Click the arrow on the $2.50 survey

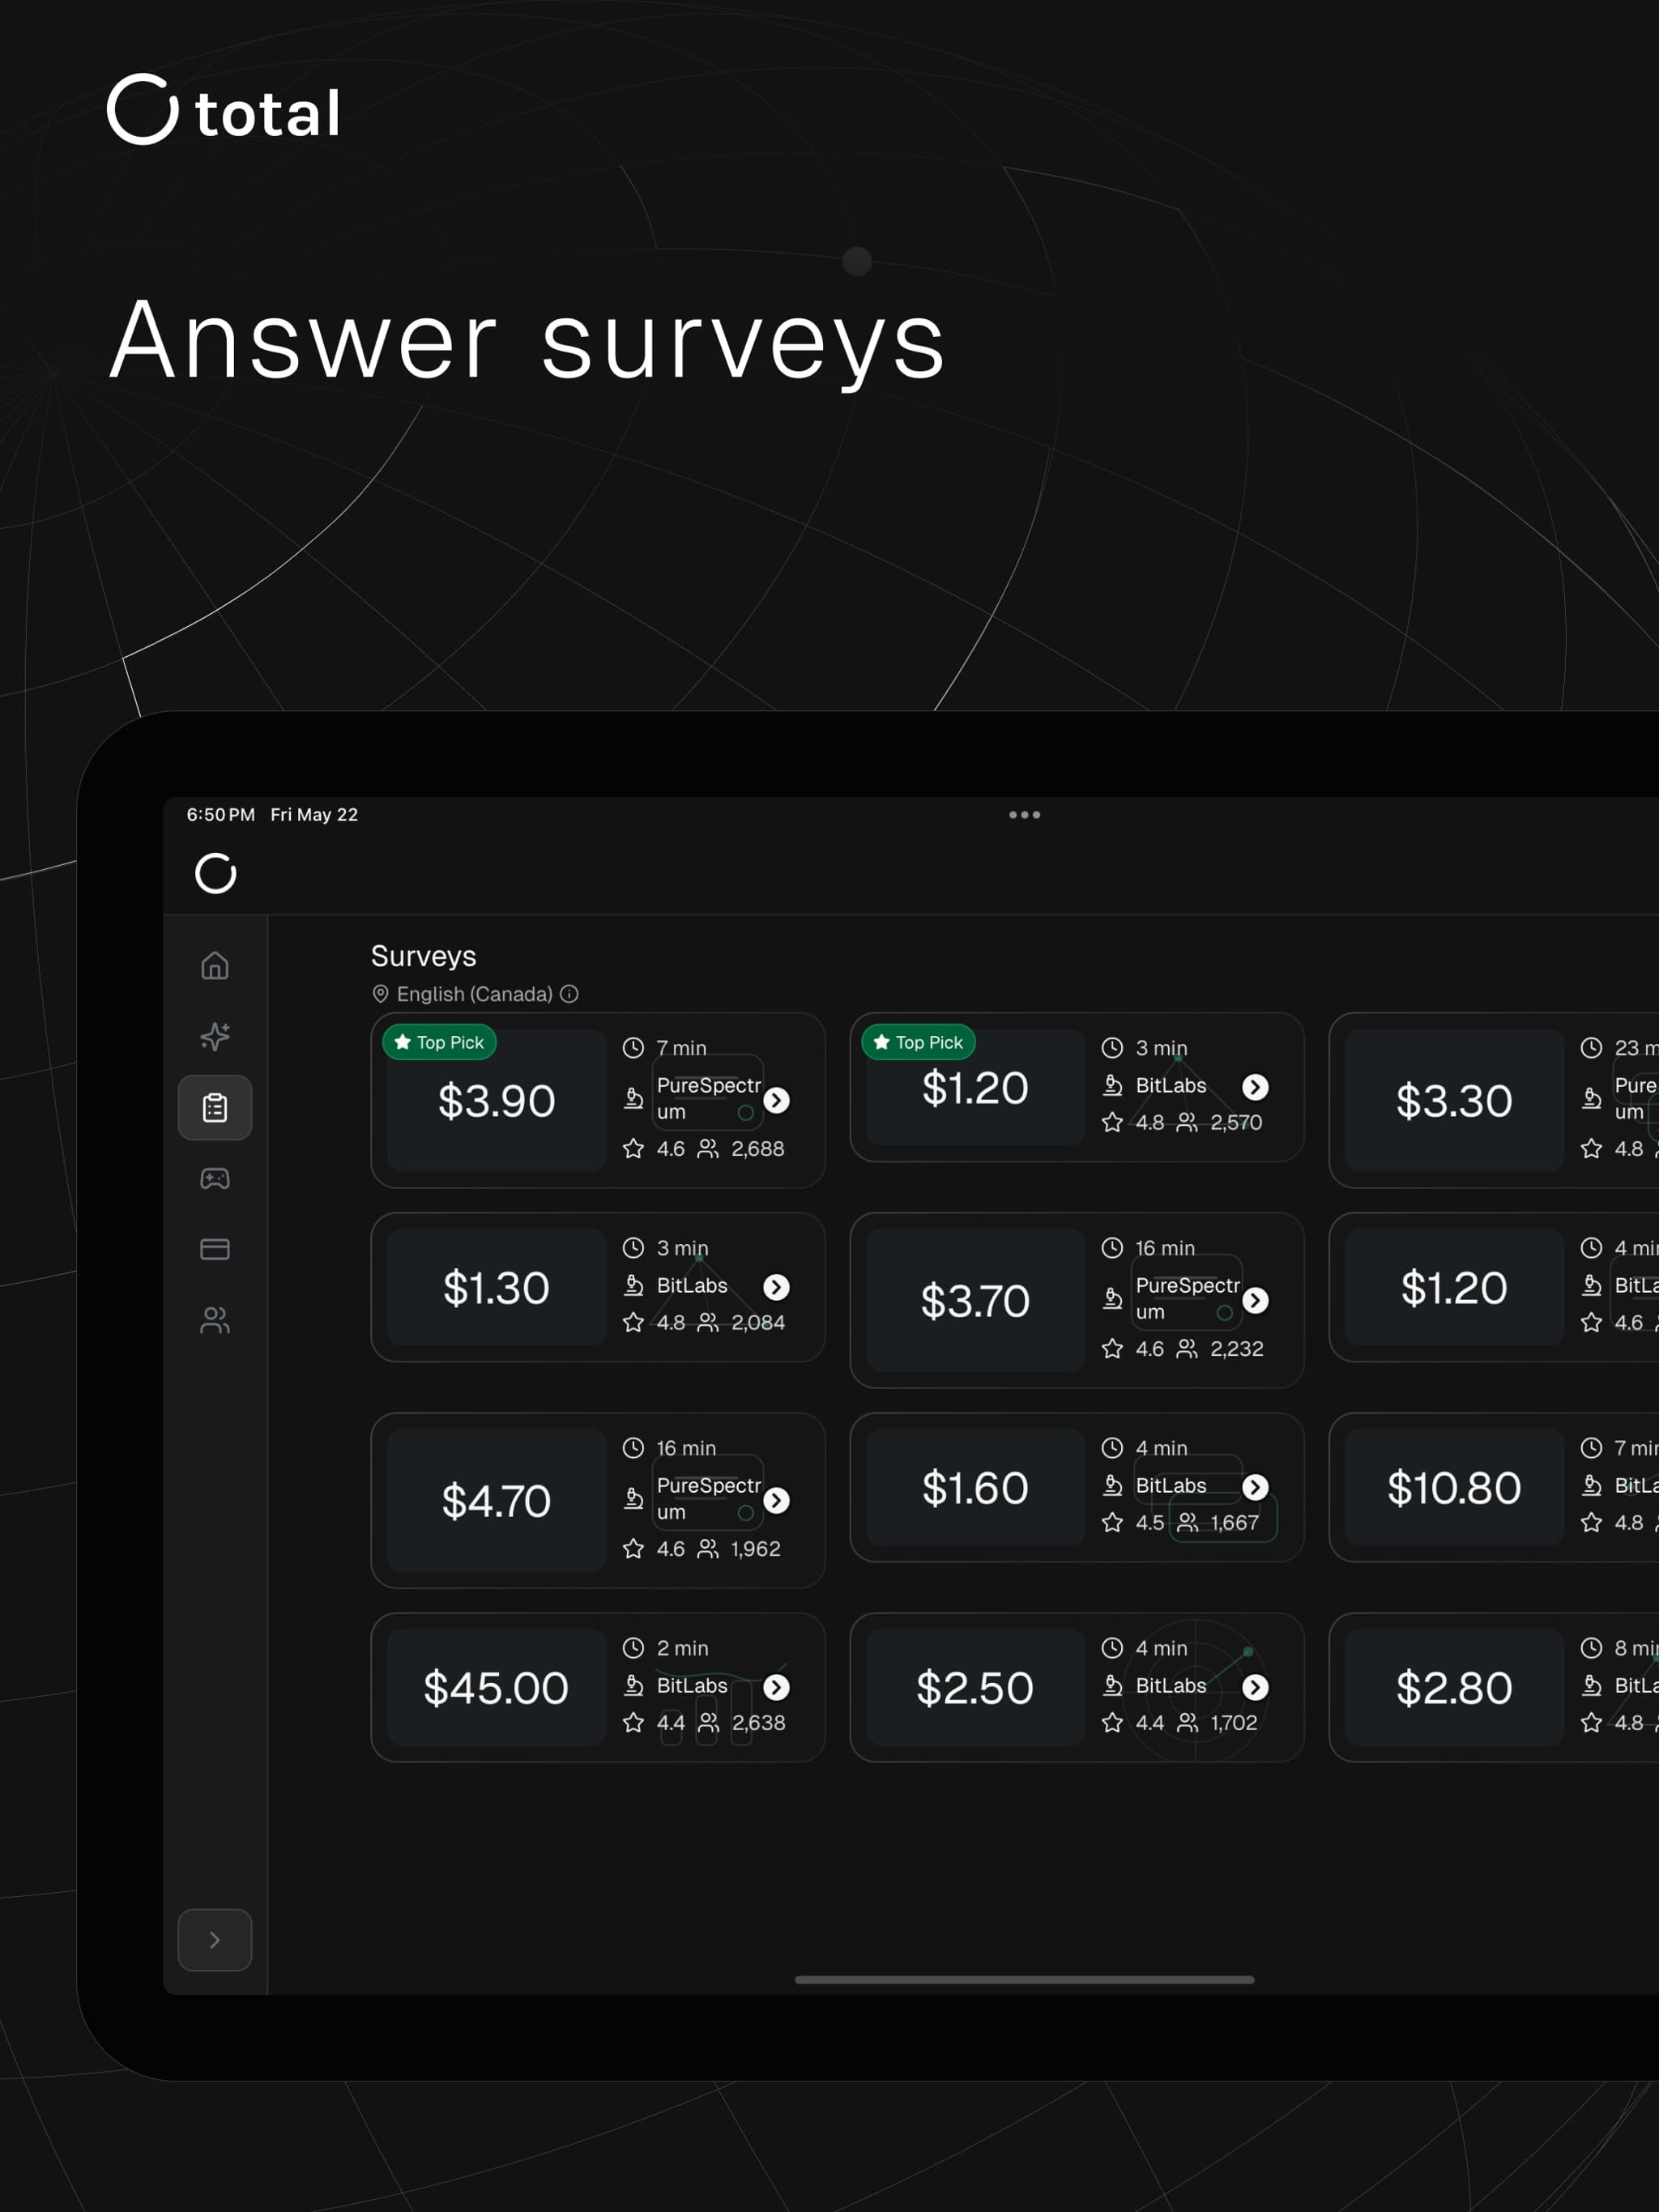pyautogui.click(x=1255, y=1687)
